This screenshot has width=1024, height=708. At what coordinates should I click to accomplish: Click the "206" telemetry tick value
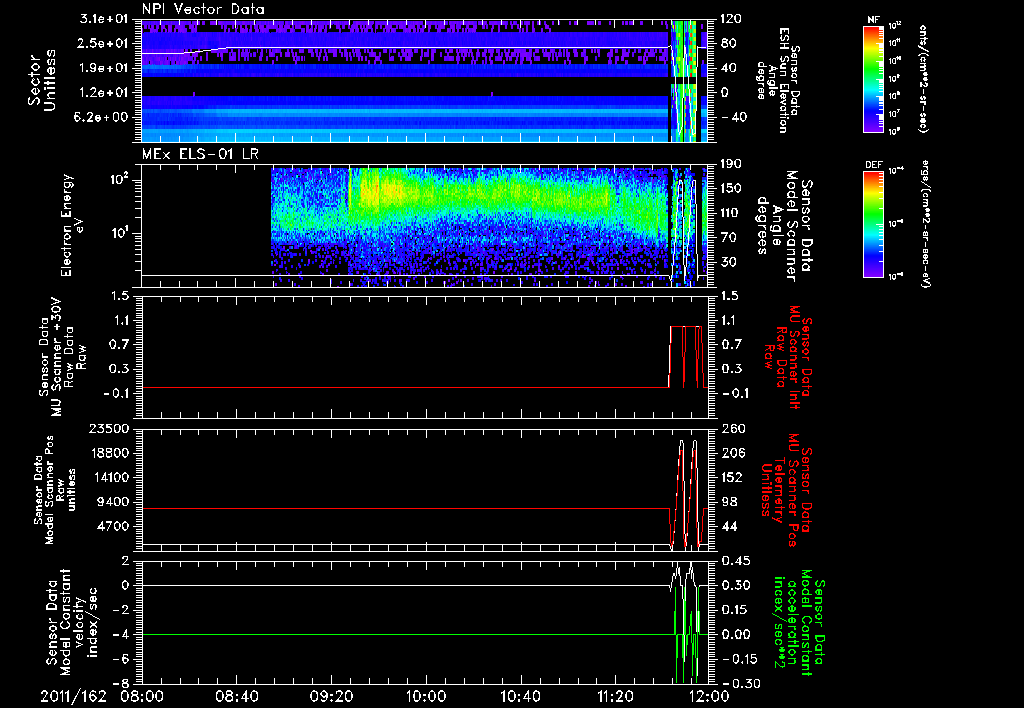(731, 453)
